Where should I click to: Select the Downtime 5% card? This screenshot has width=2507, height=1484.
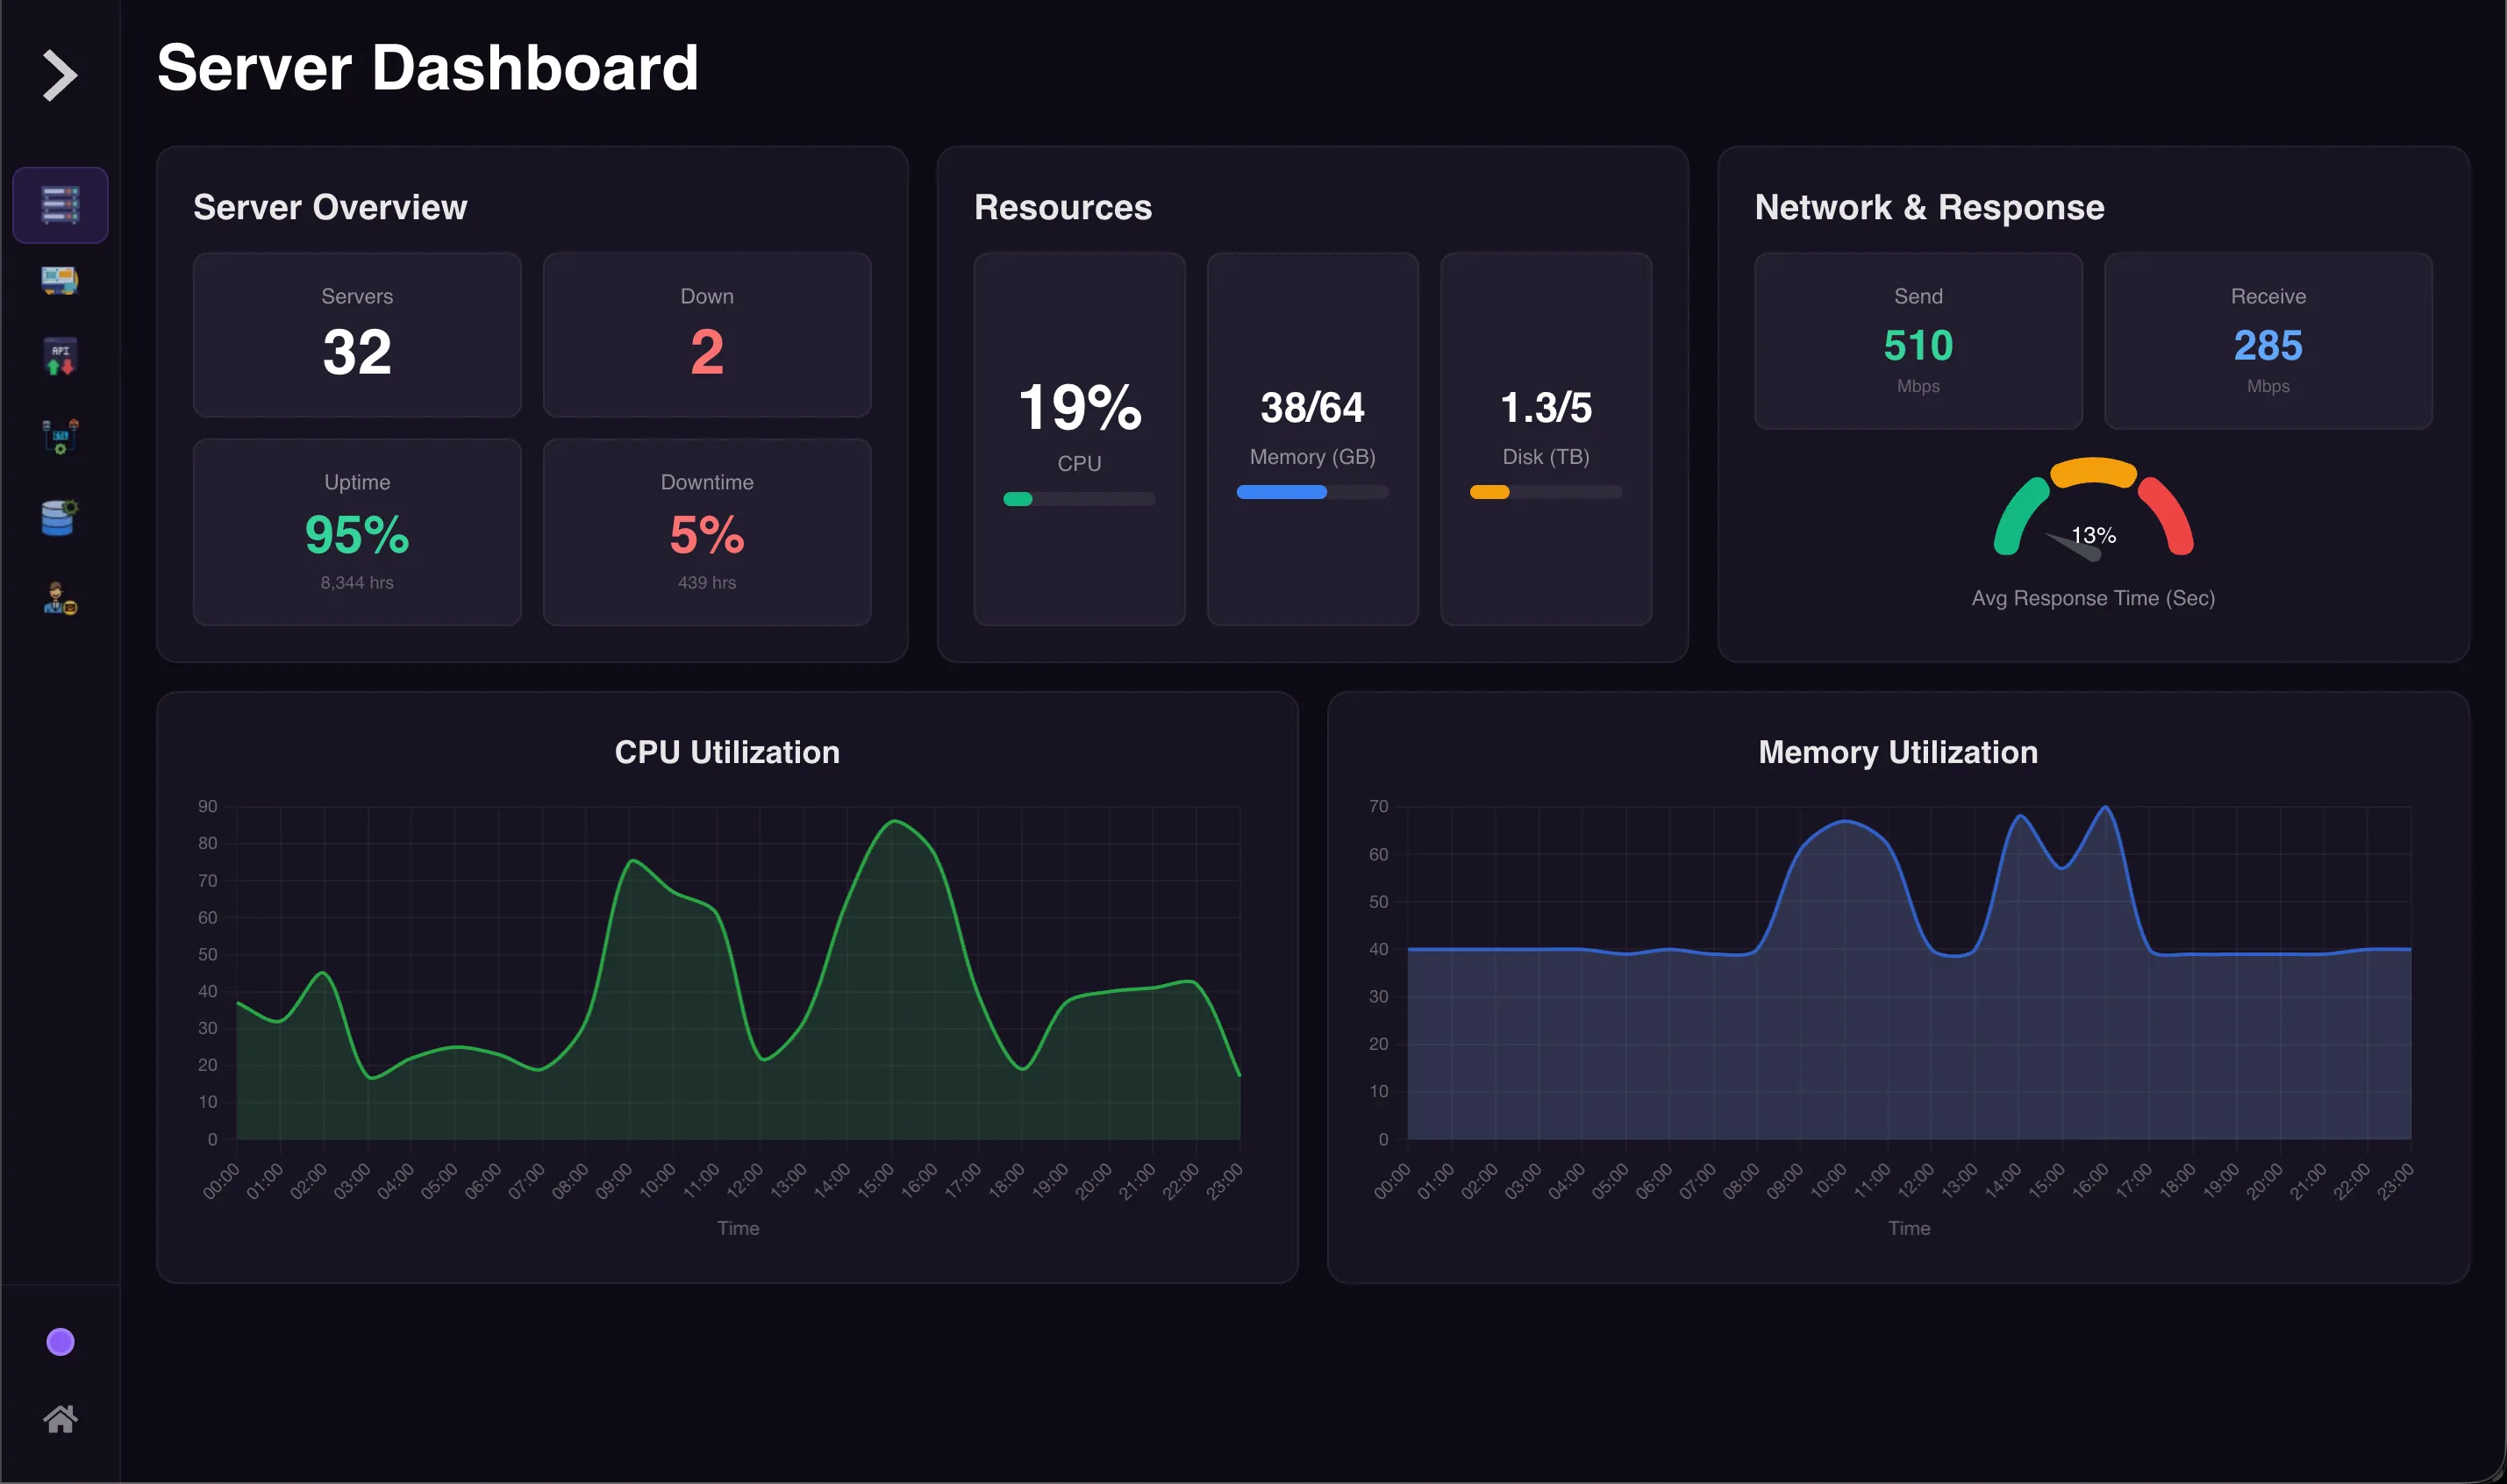coord(707,532)
